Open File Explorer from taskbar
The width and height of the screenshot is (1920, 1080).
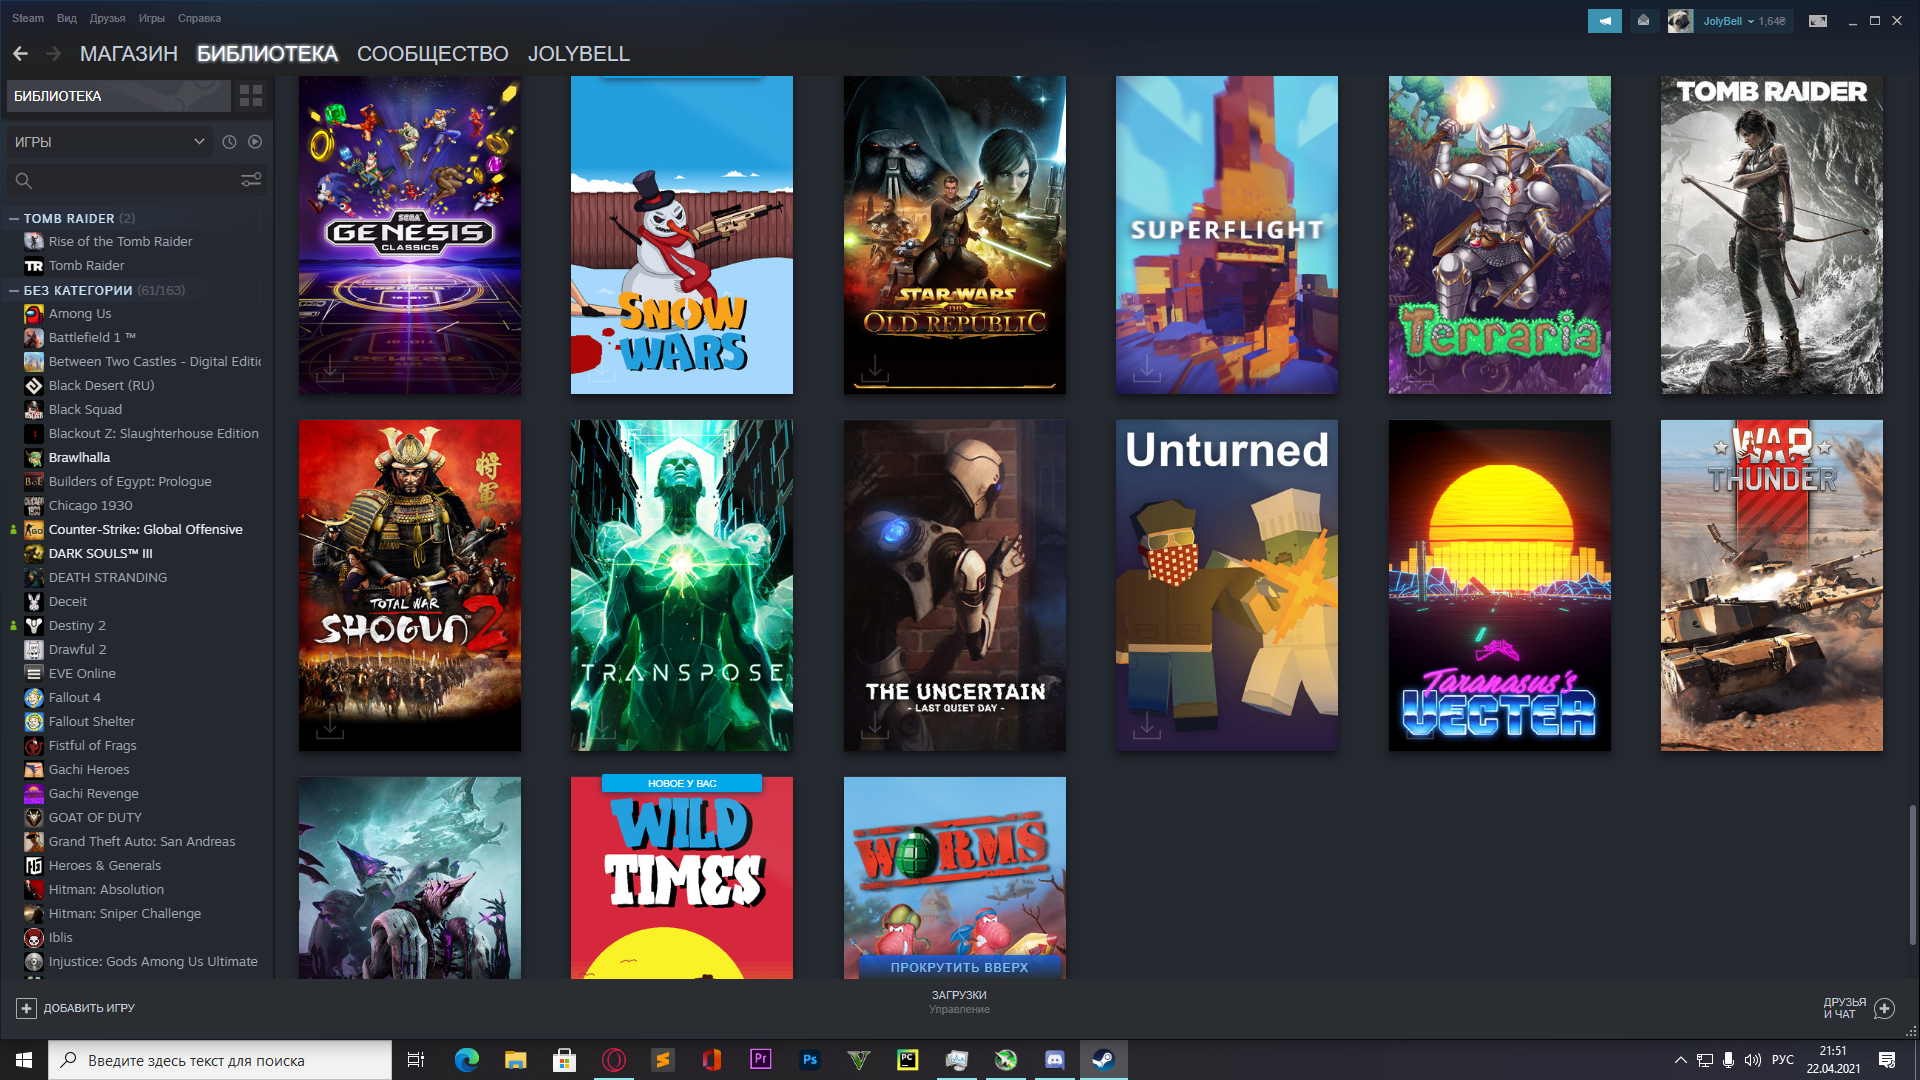coord(516,1060)
